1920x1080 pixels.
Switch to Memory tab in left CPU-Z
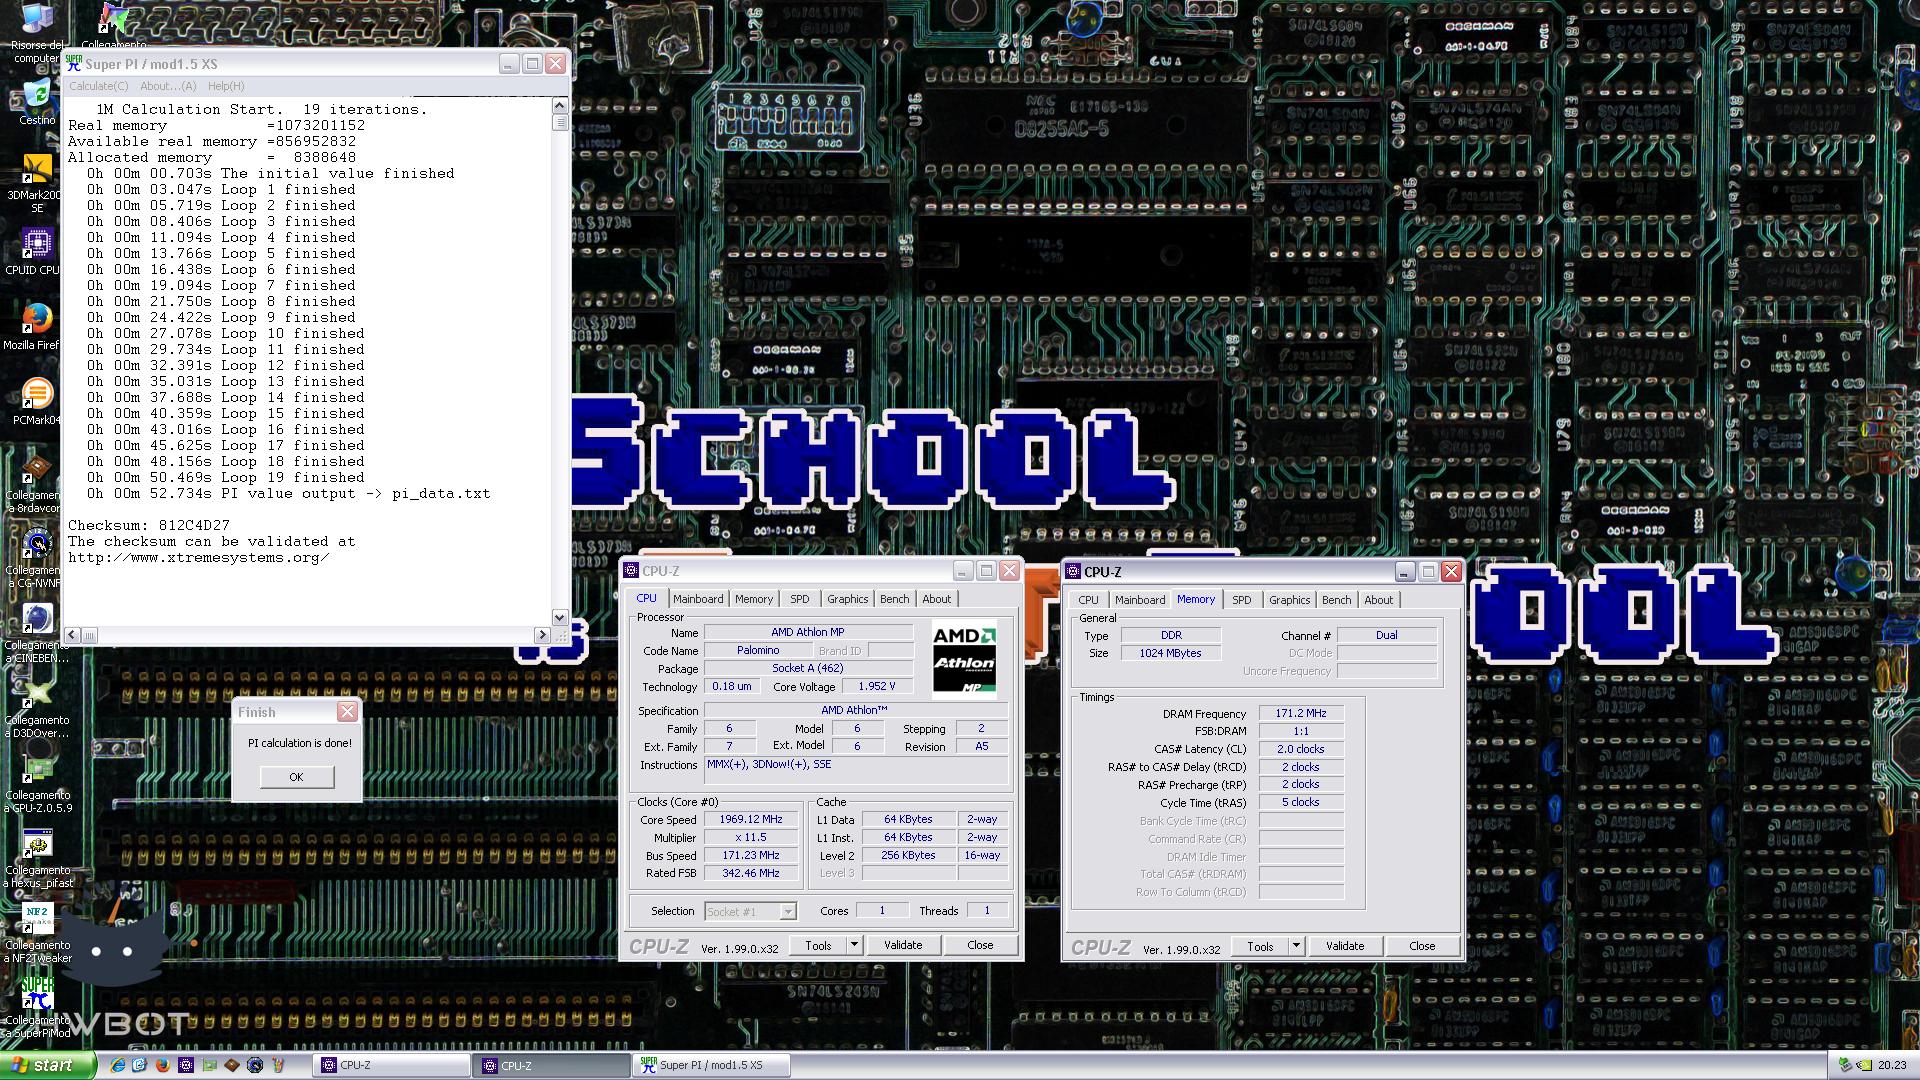[x=754, y=599]
